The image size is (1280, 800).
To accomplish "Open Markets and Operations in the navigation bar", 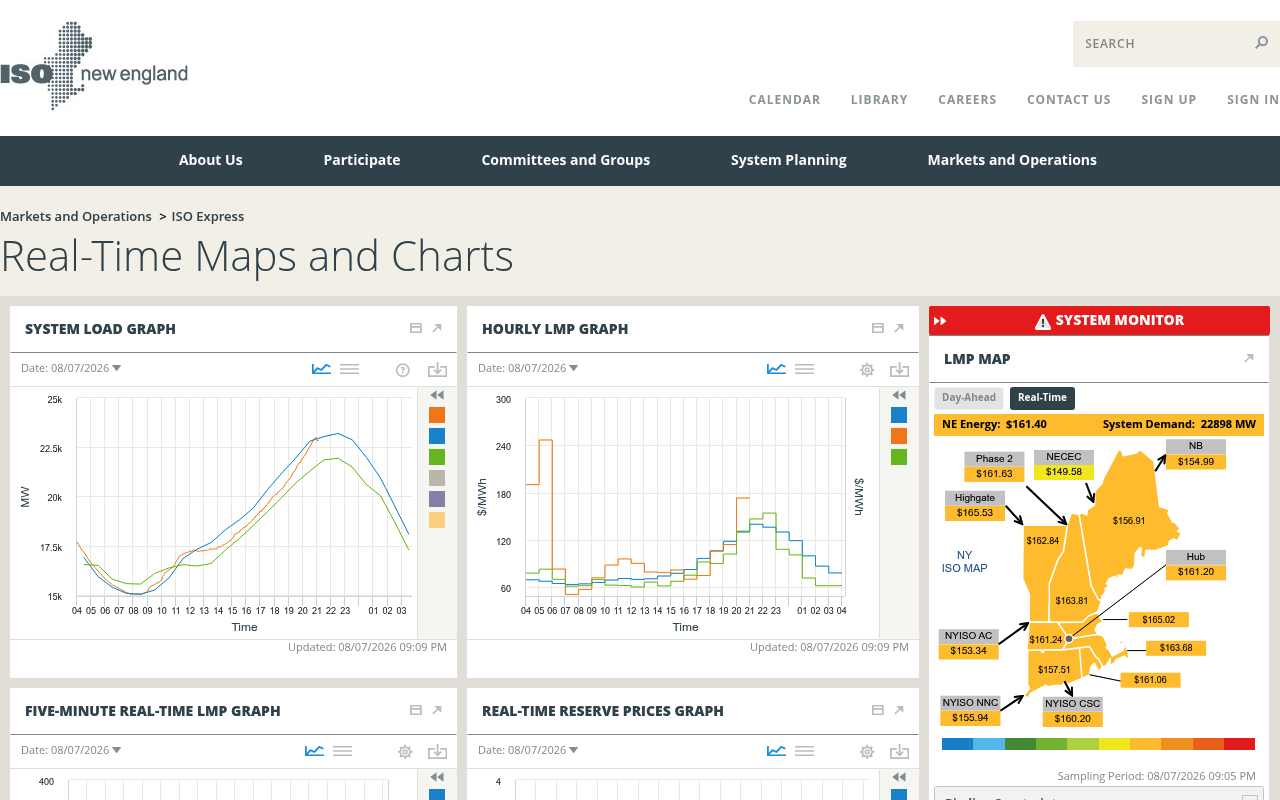I will click(x=1012, y=160).
